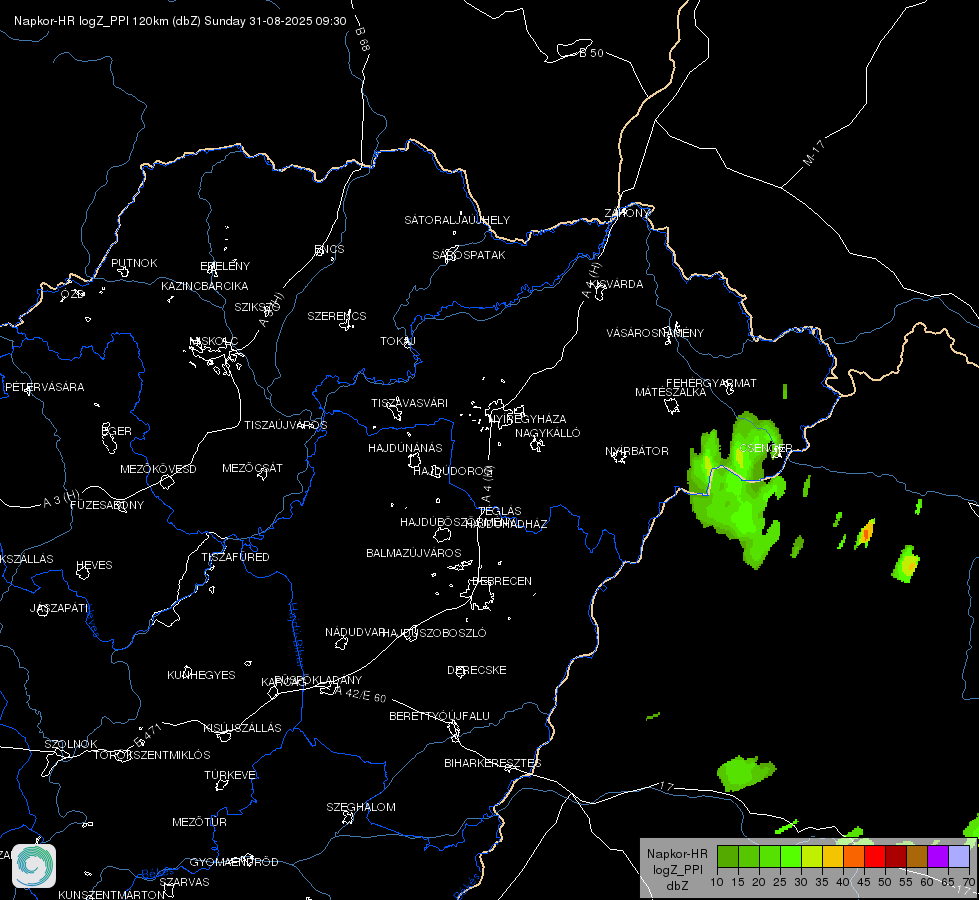
Task: Select the MÁTÉSZALKA label
Action: coord(671,392)
